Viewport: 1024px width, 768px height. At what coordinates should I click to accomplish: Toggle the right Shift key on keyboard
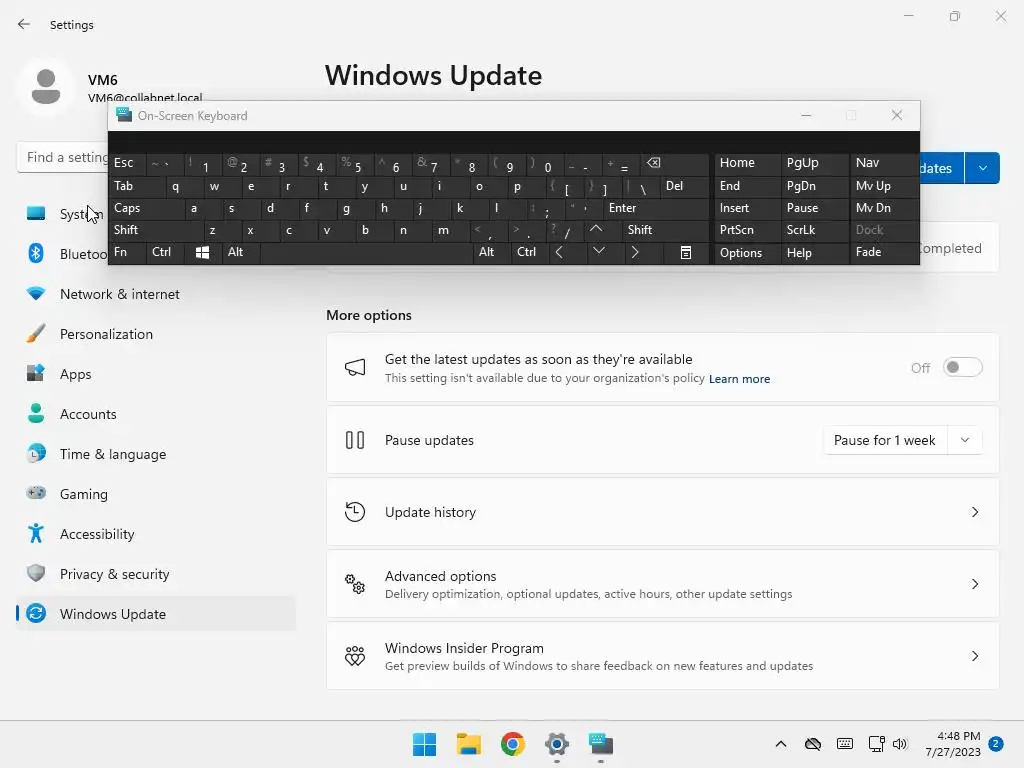pyautogui.click(x=665, y=231)
